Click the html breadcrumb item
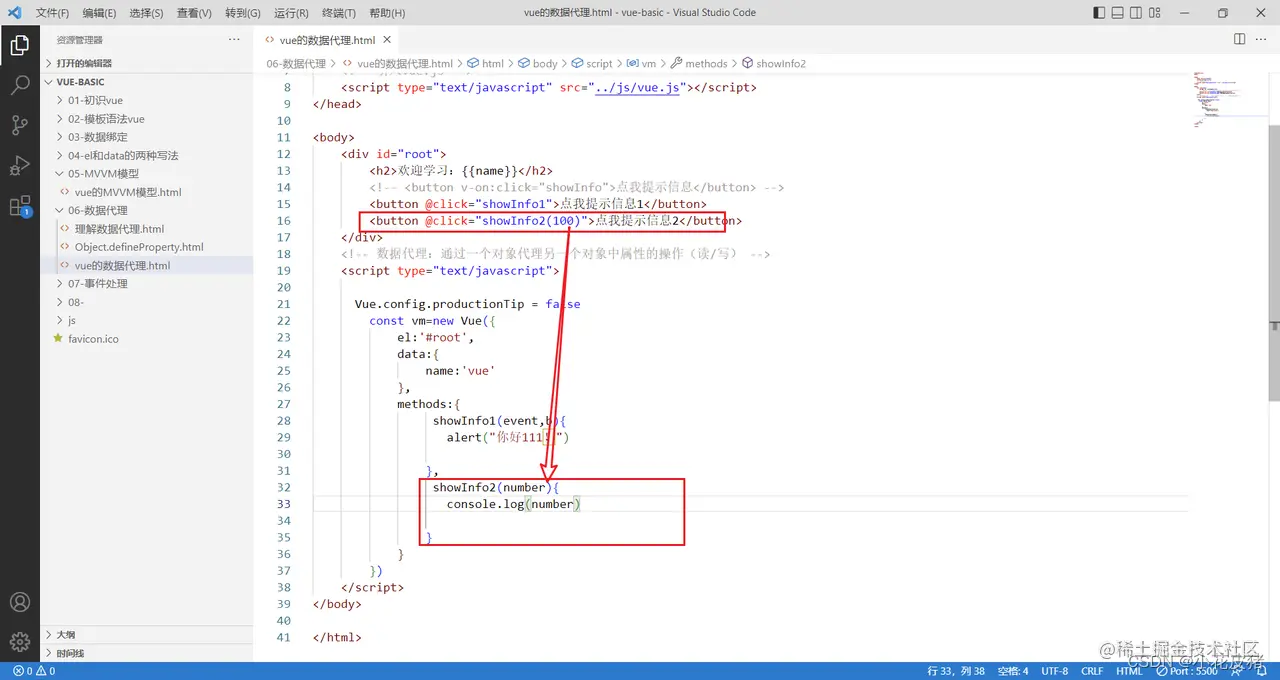This screenshot has width=1280, height=680. click(485, 63)
